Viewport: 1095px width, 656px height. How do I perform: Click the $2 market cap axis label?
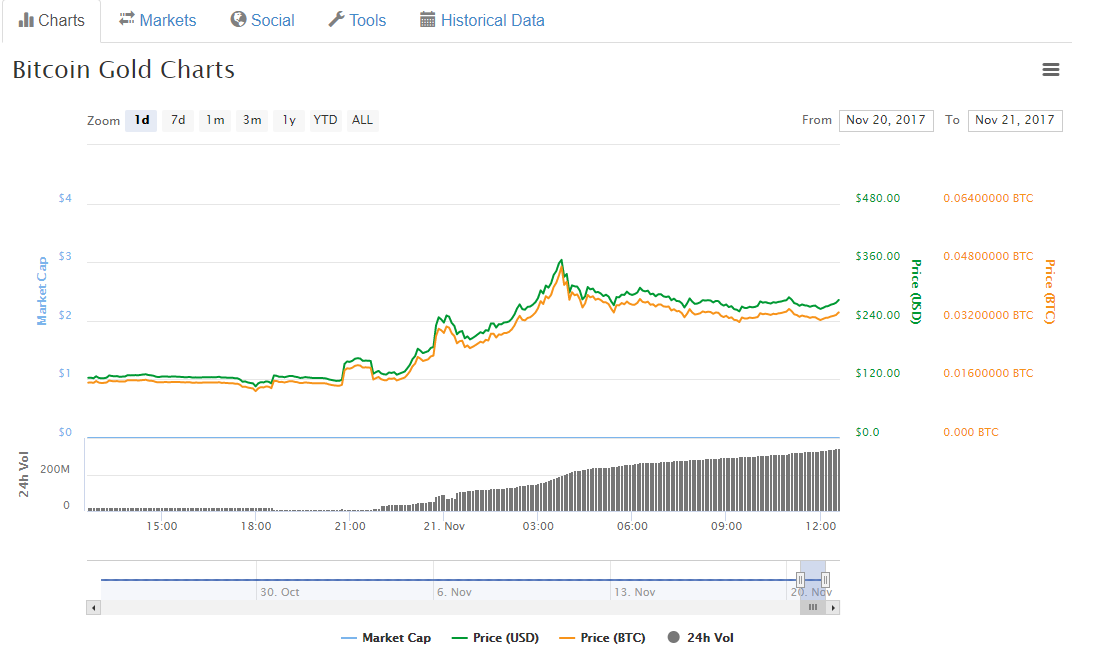pos(65,315)
